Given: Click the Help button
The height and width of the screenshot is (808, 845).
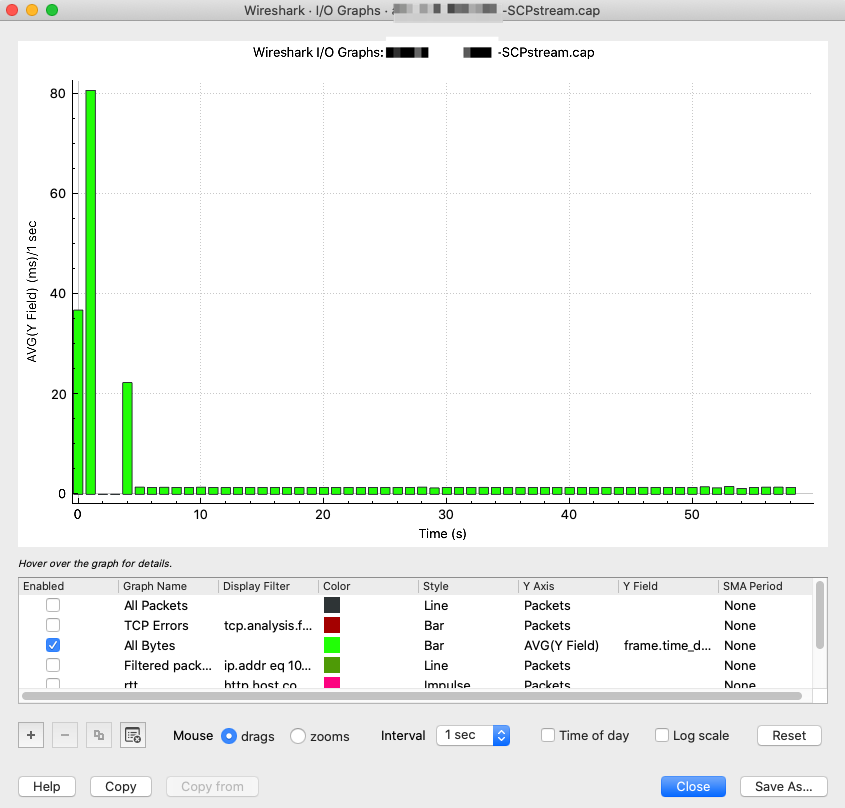Looking at the screenshot, I should [x=47, y=786].
